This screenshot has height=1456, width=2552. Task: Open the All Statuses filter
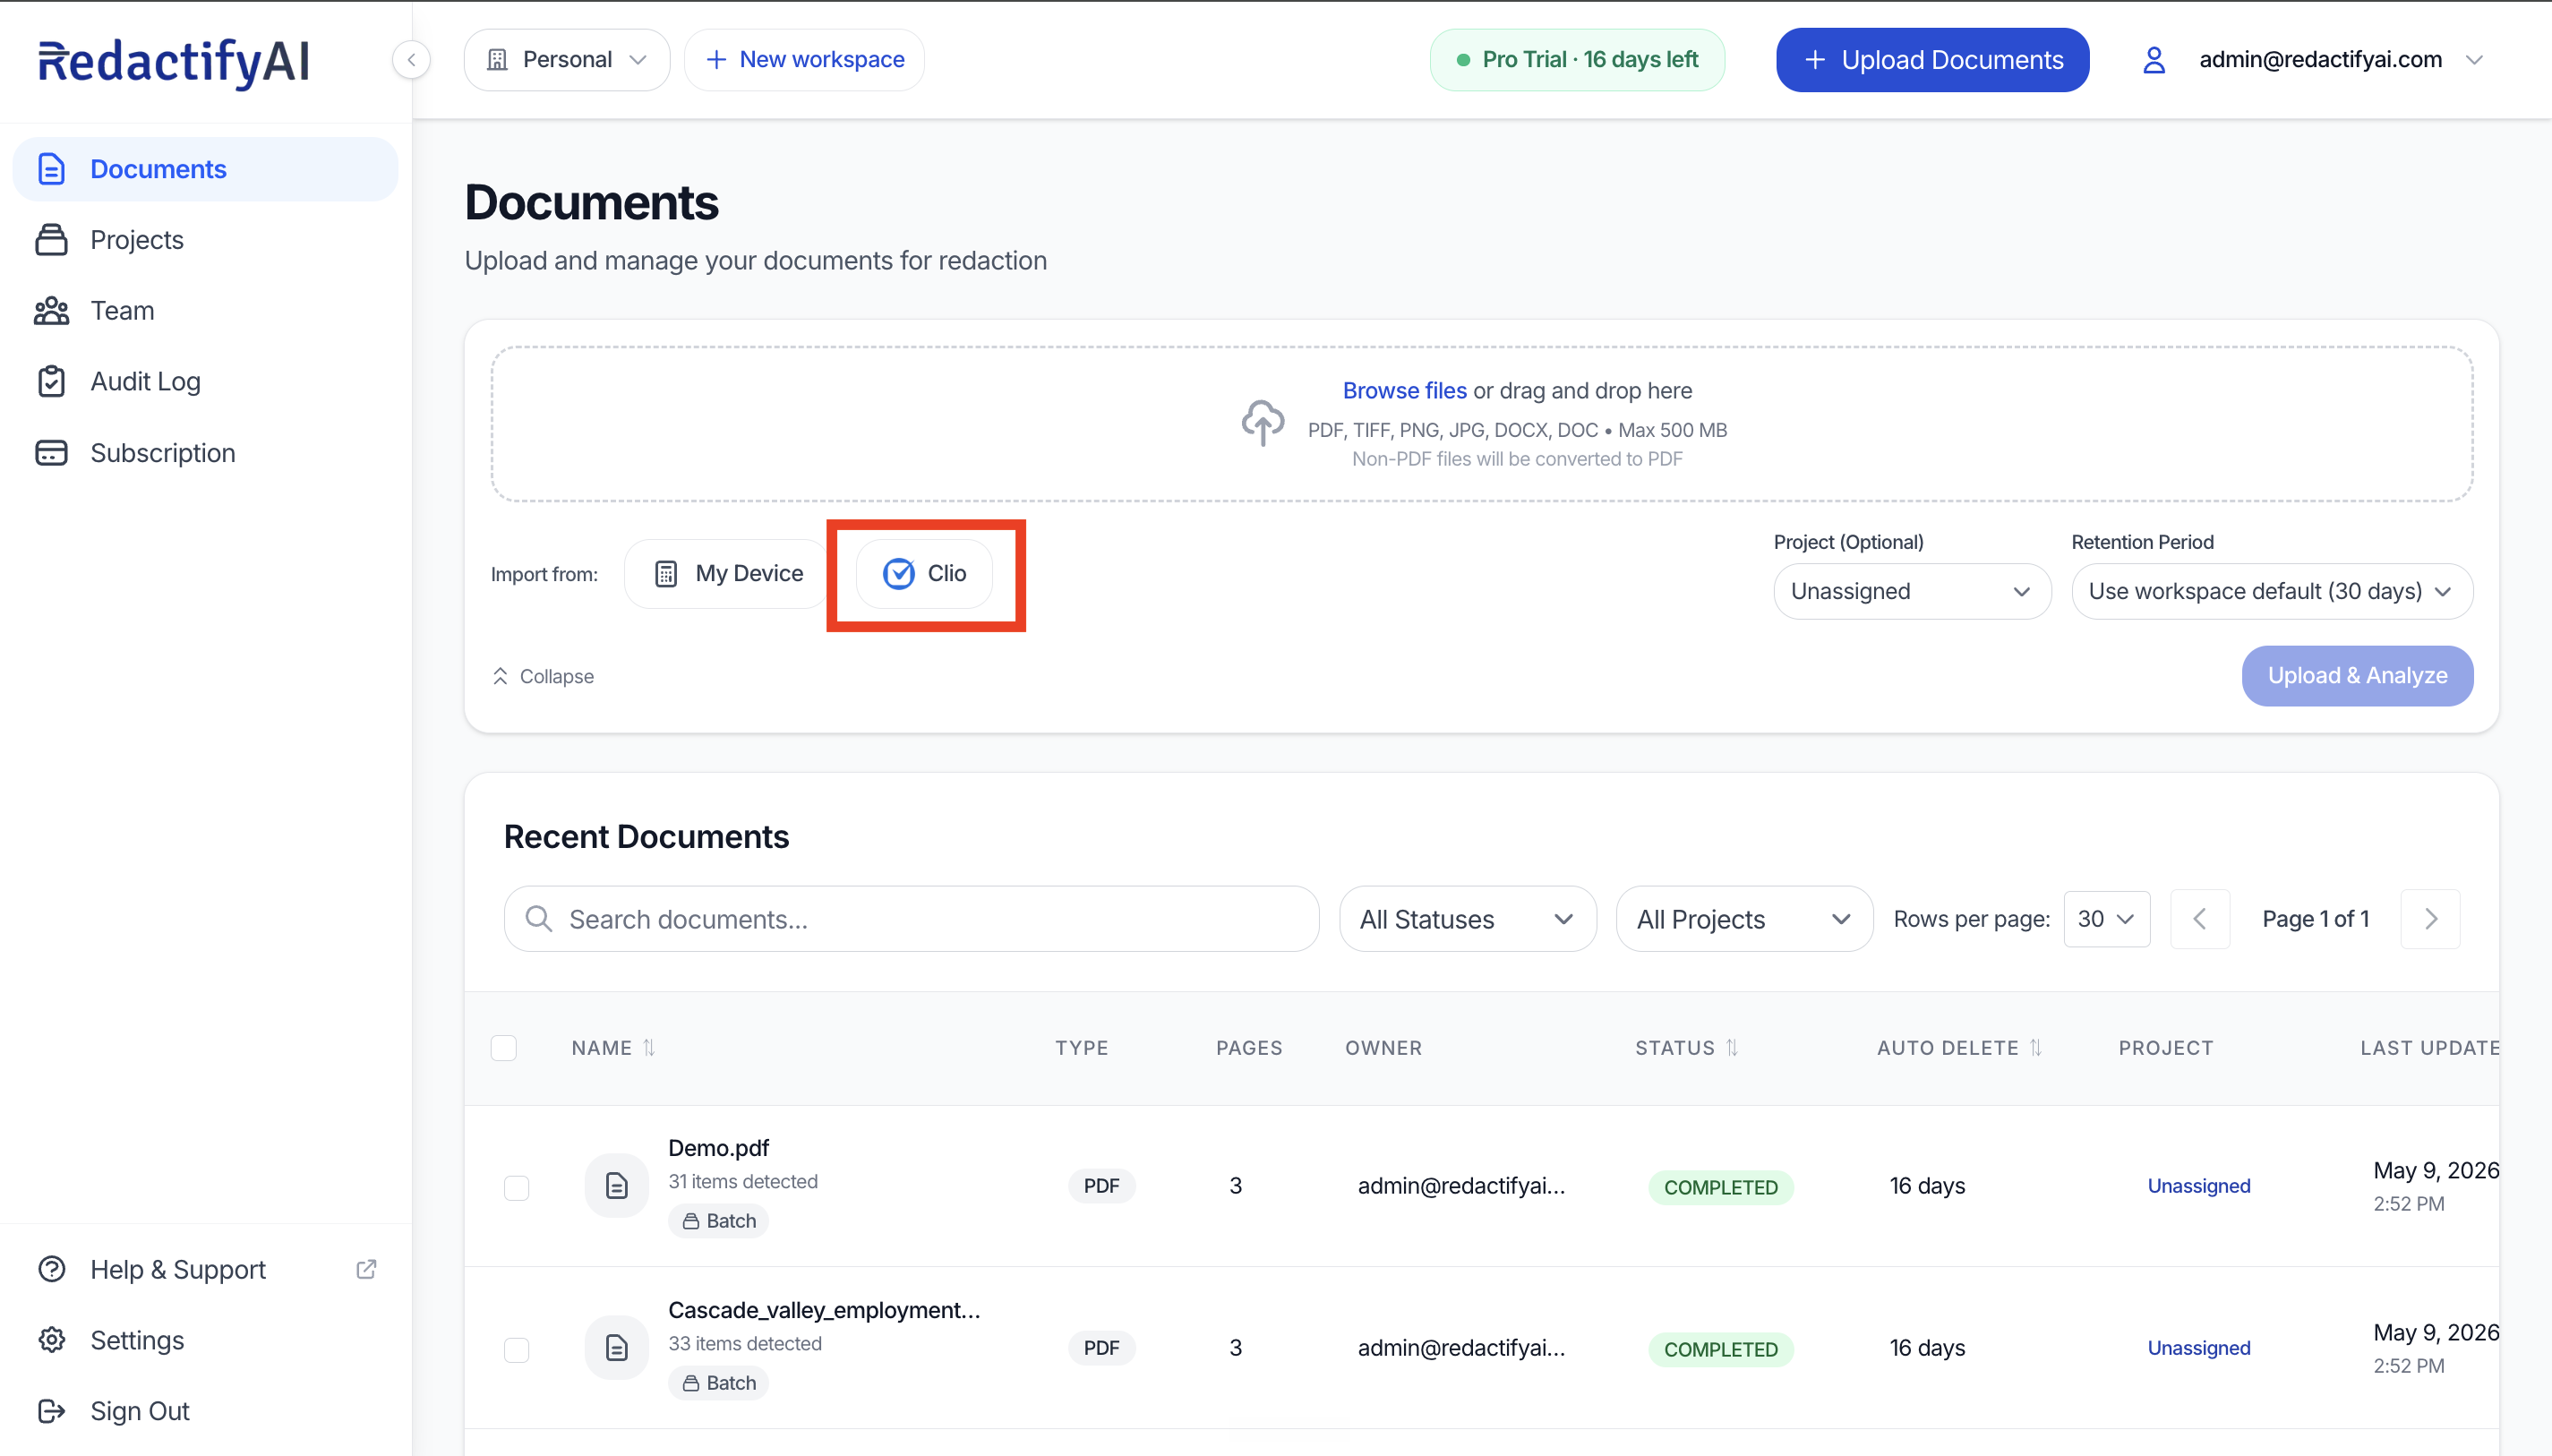(x=1468, y=919)
